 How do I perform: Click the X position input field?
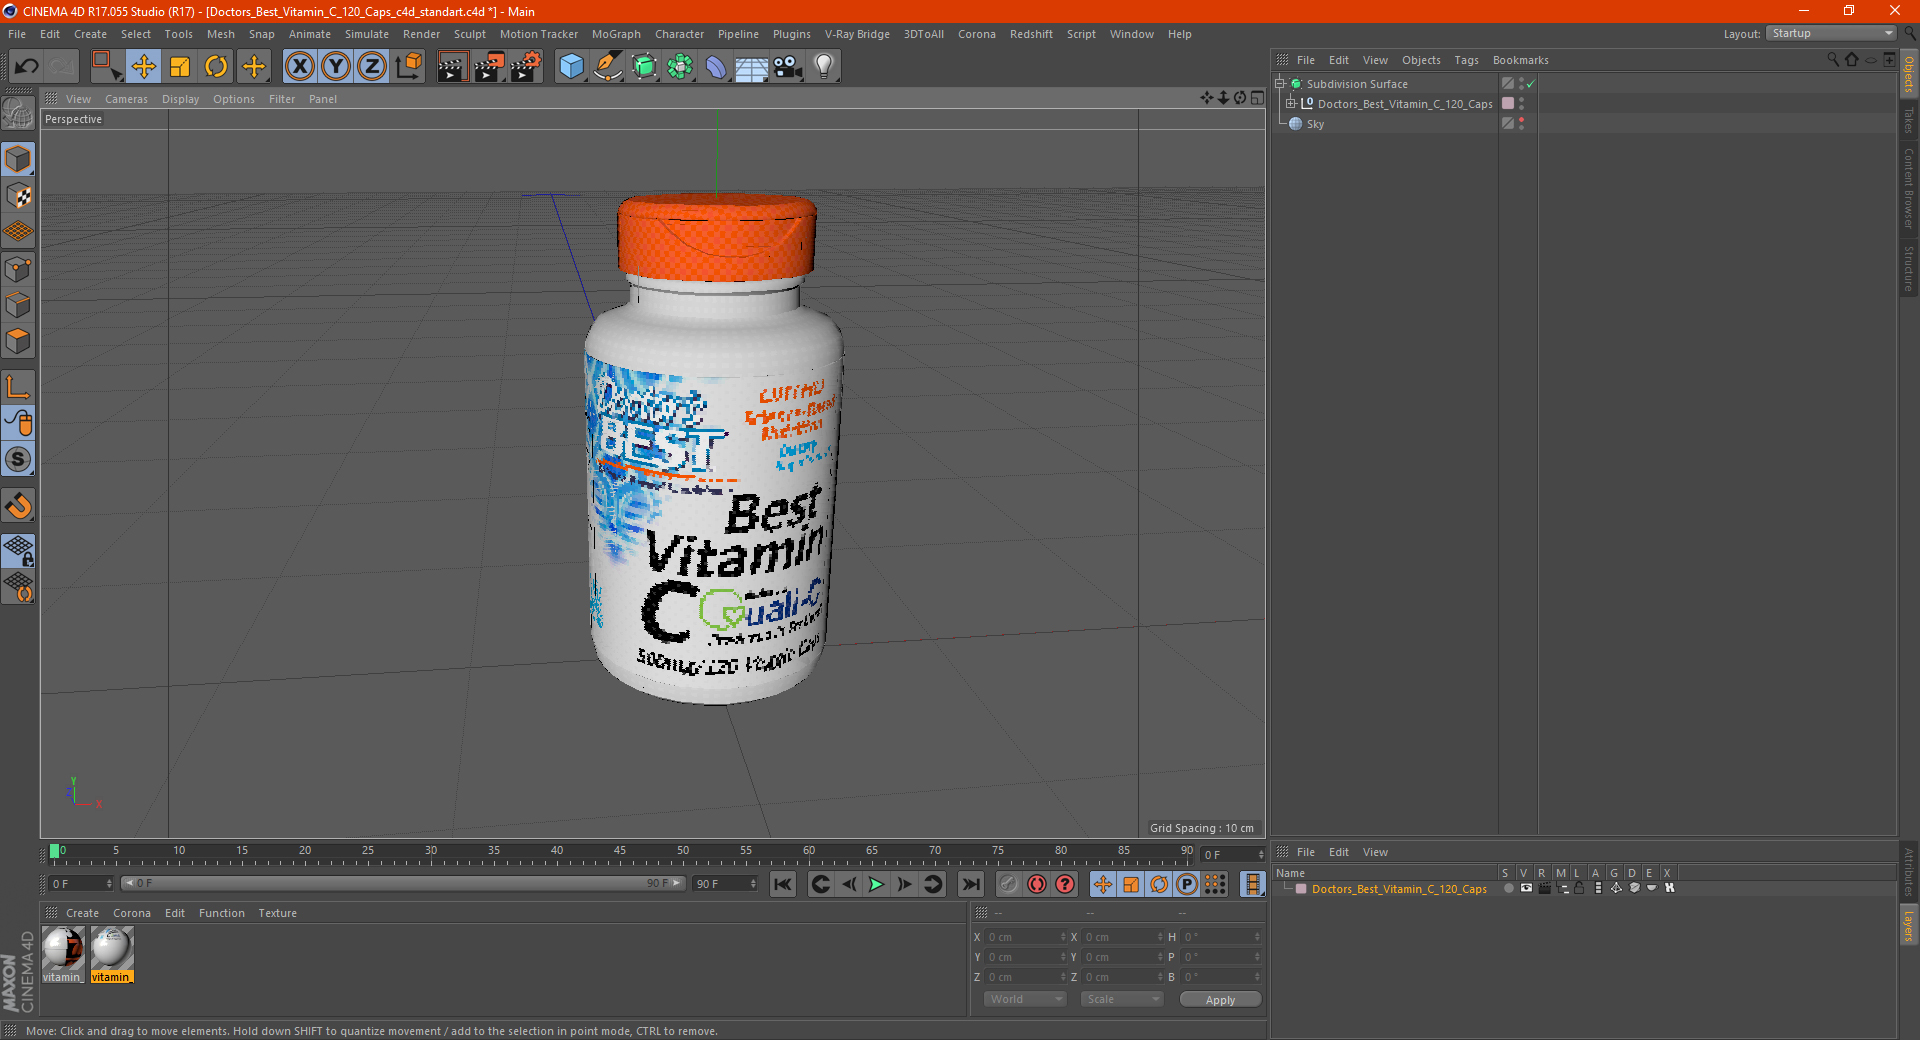[x=1026, y=938]
